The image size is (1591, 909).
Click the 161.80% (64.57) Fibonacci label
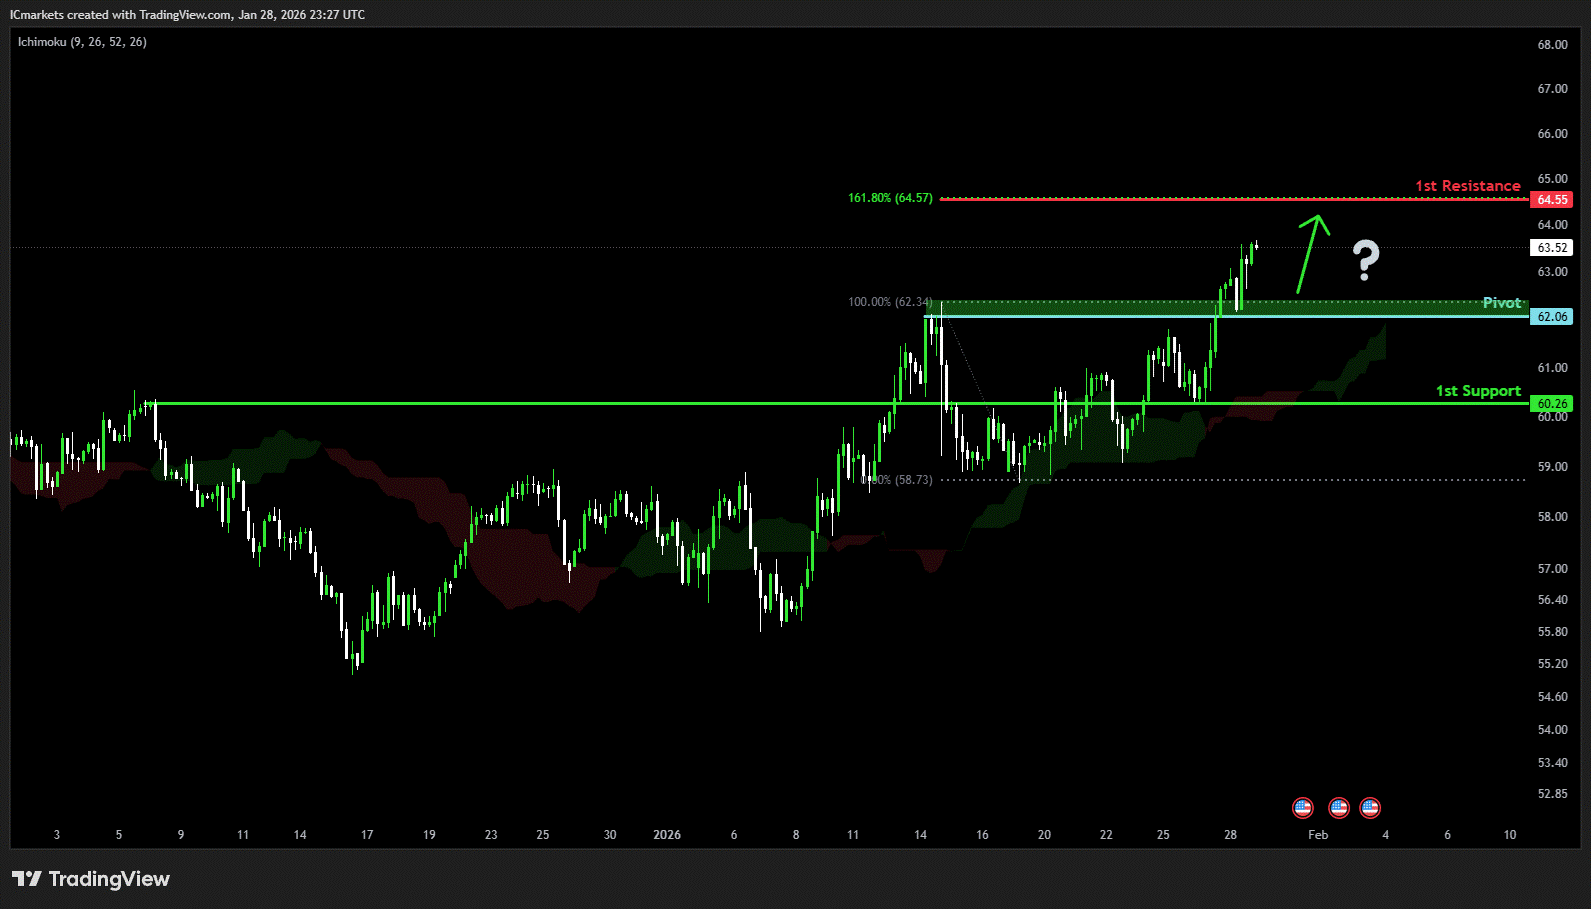coord(890,198)
